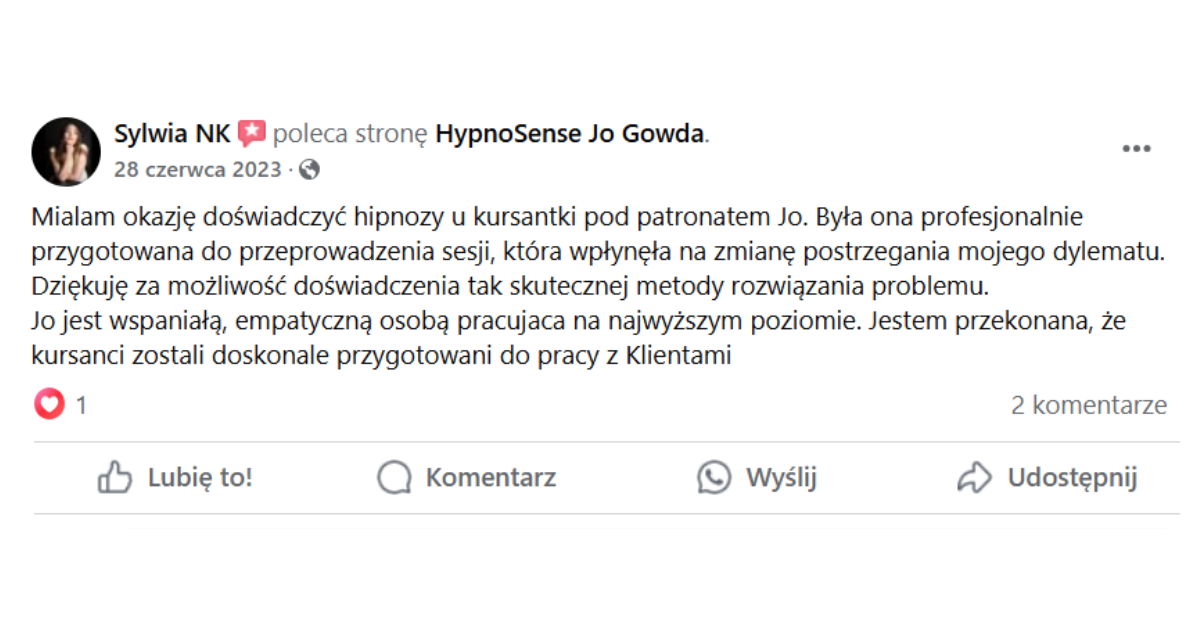Click the thumbs-up Like icon
This screenshot has width=1200, height=630.
114,478
